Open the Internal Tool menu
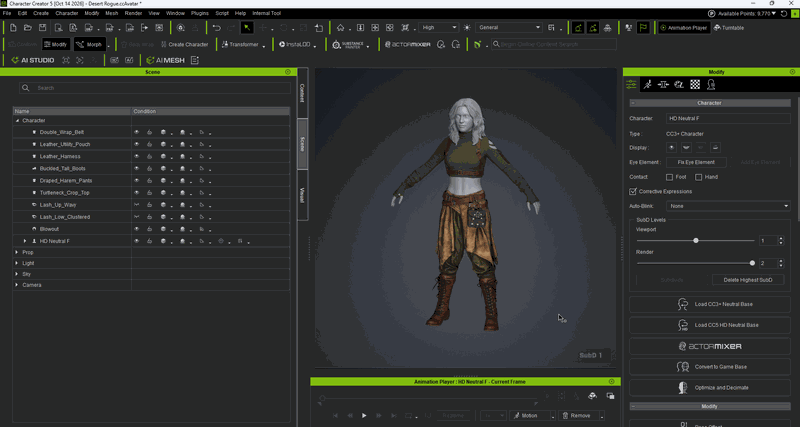 (x=266, y=13)
